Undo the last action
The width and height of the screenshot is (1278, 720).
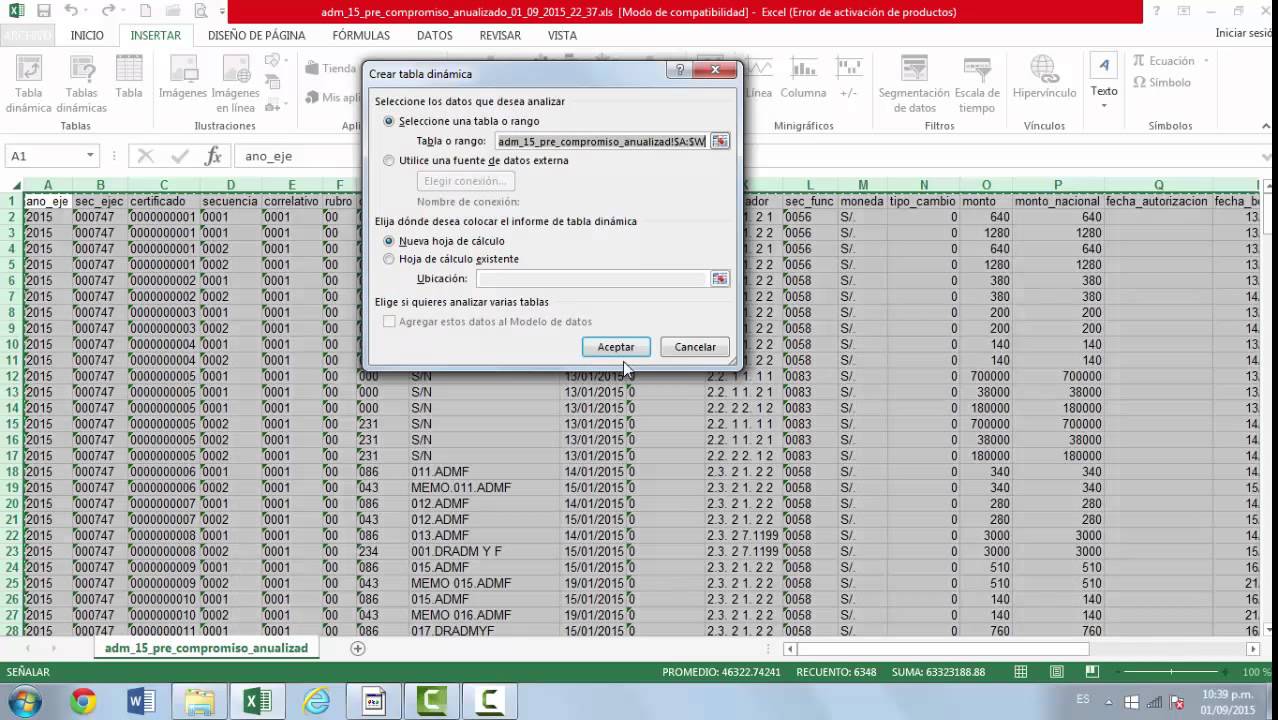pos(71,11)
